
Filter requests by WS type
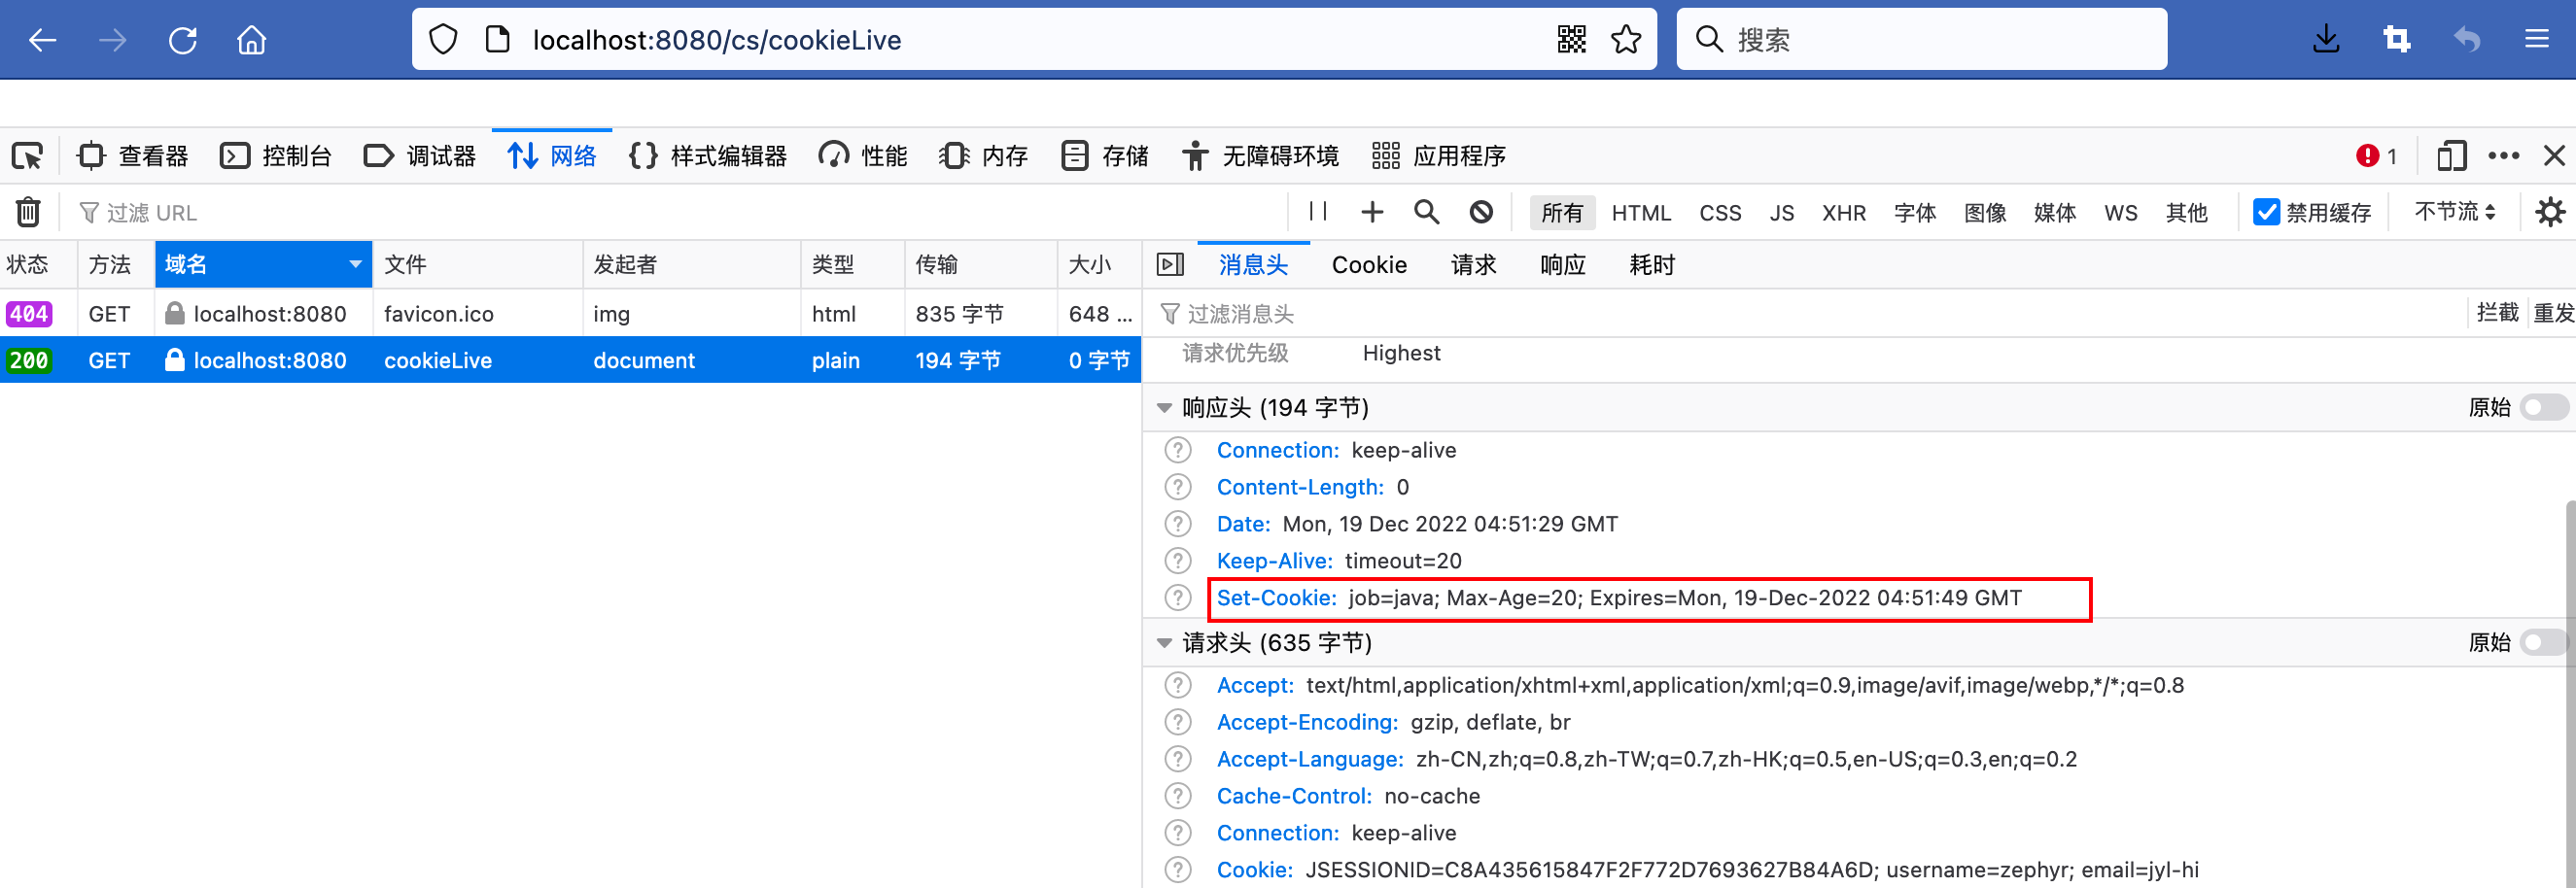pyautogui.click(x=2120, y=212)
